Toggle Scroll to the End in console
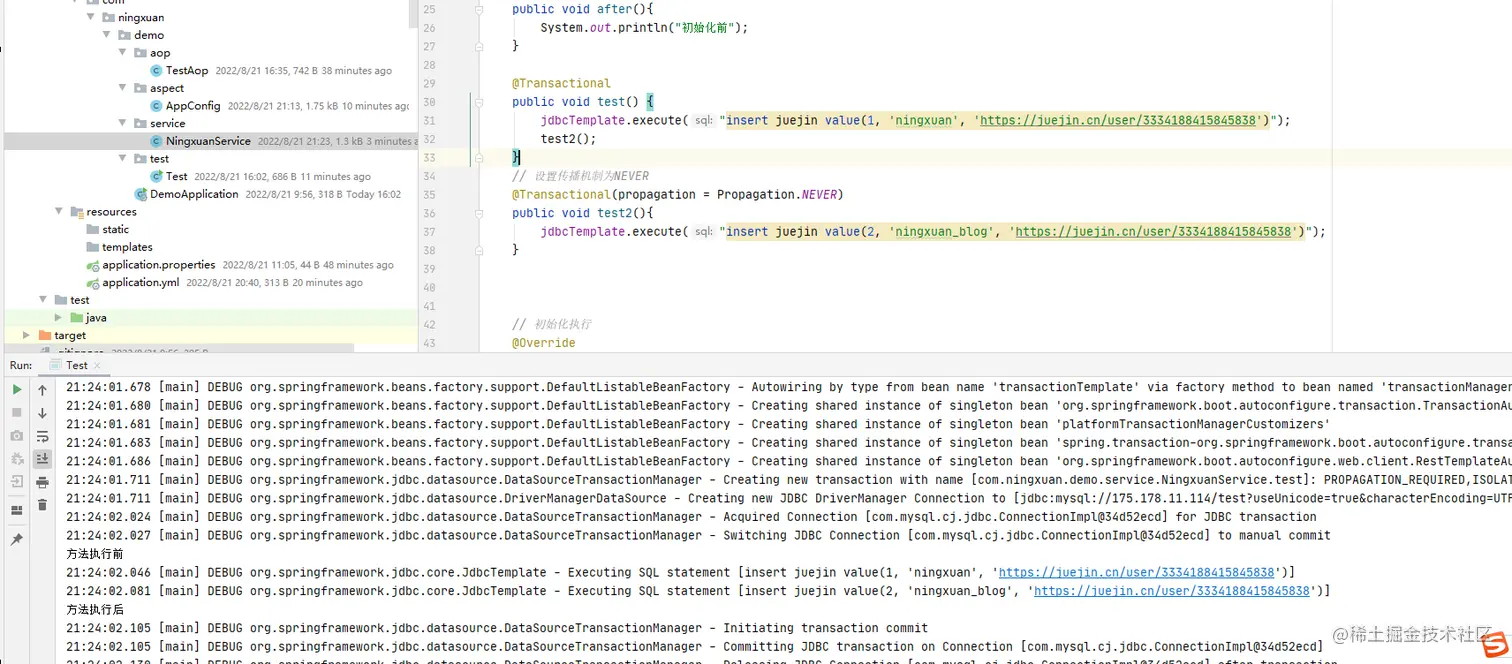Viewport: 1512px width, 664px height. click(x=42, y=459)
